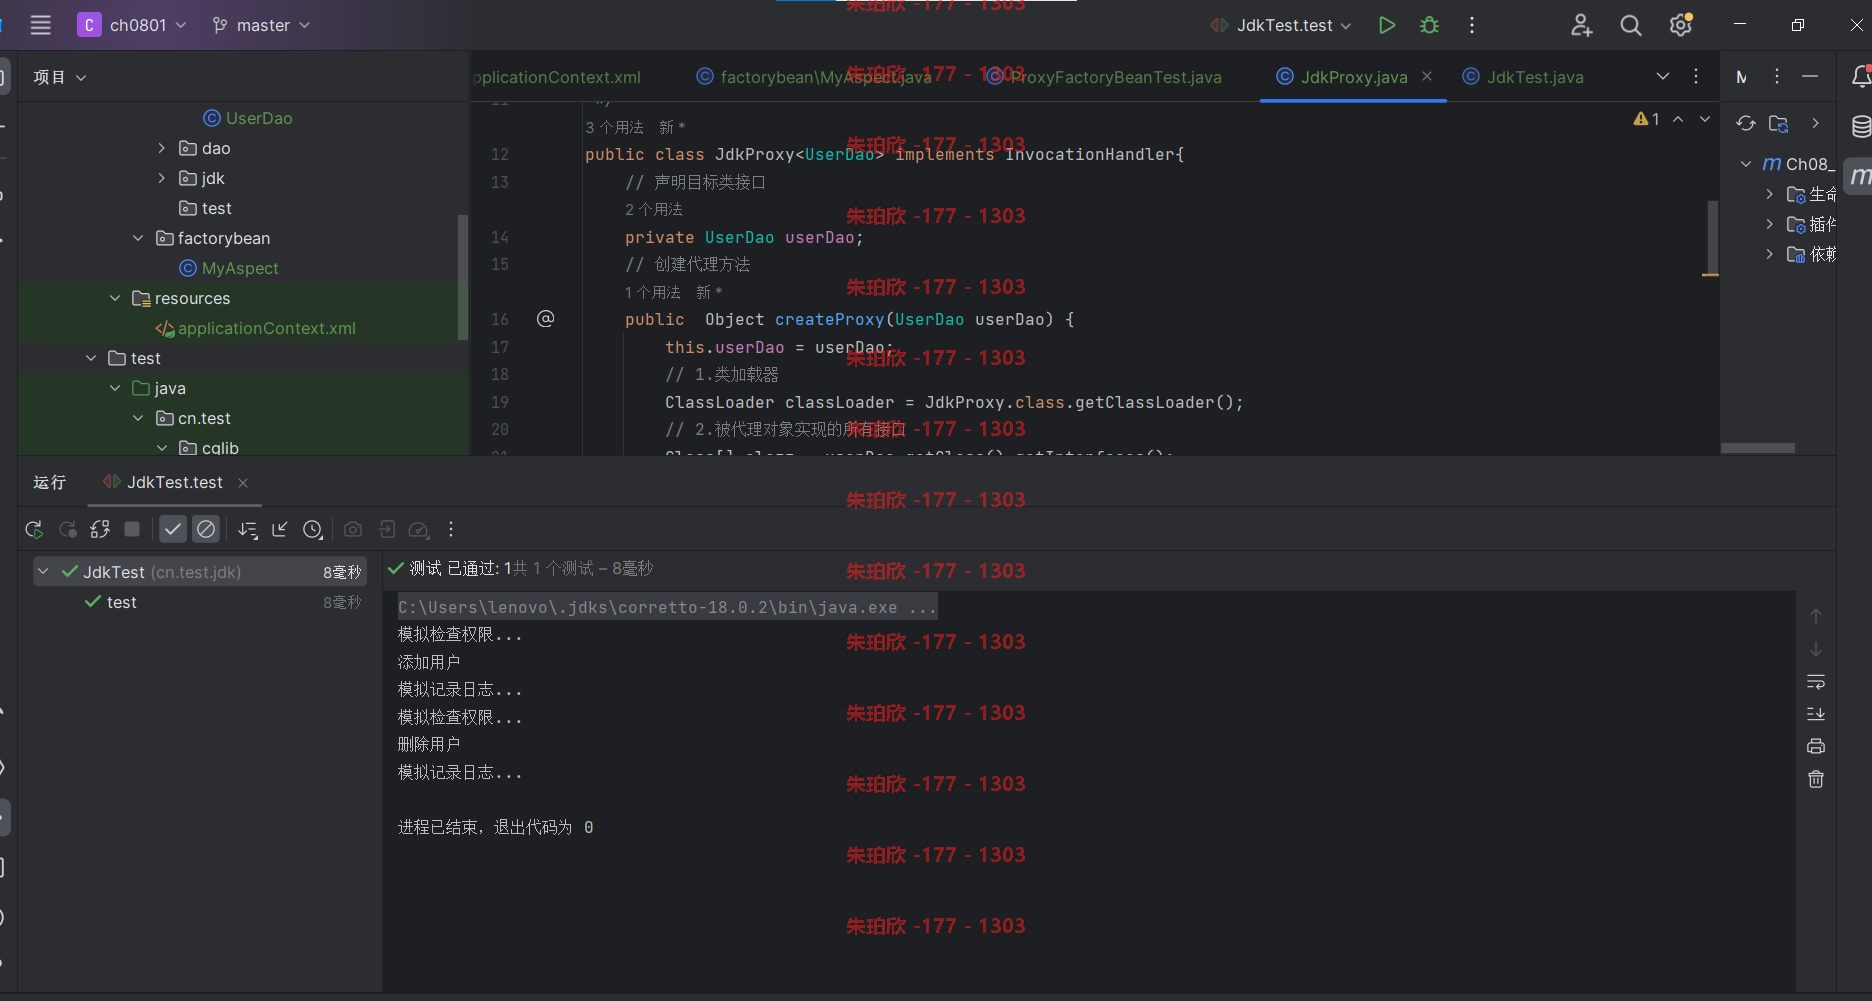Screen dimensions: 1872x1001
Task: Jump up the stack trace arrow
Action: 1816,616
